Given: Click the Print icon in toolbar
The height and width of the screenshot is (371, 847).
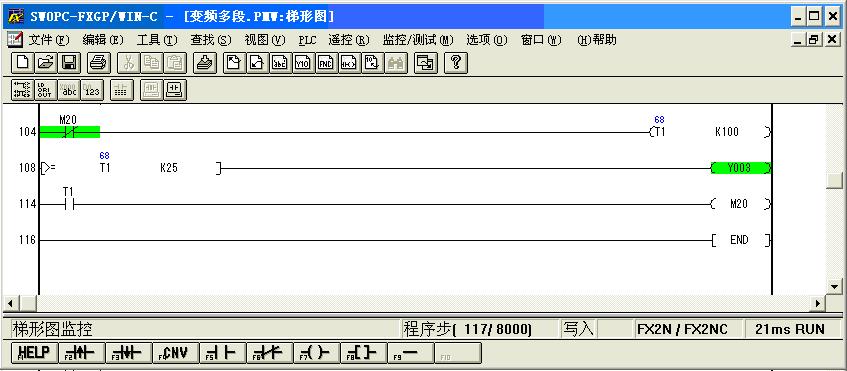Looking at the screenshot, I should 99,63.
